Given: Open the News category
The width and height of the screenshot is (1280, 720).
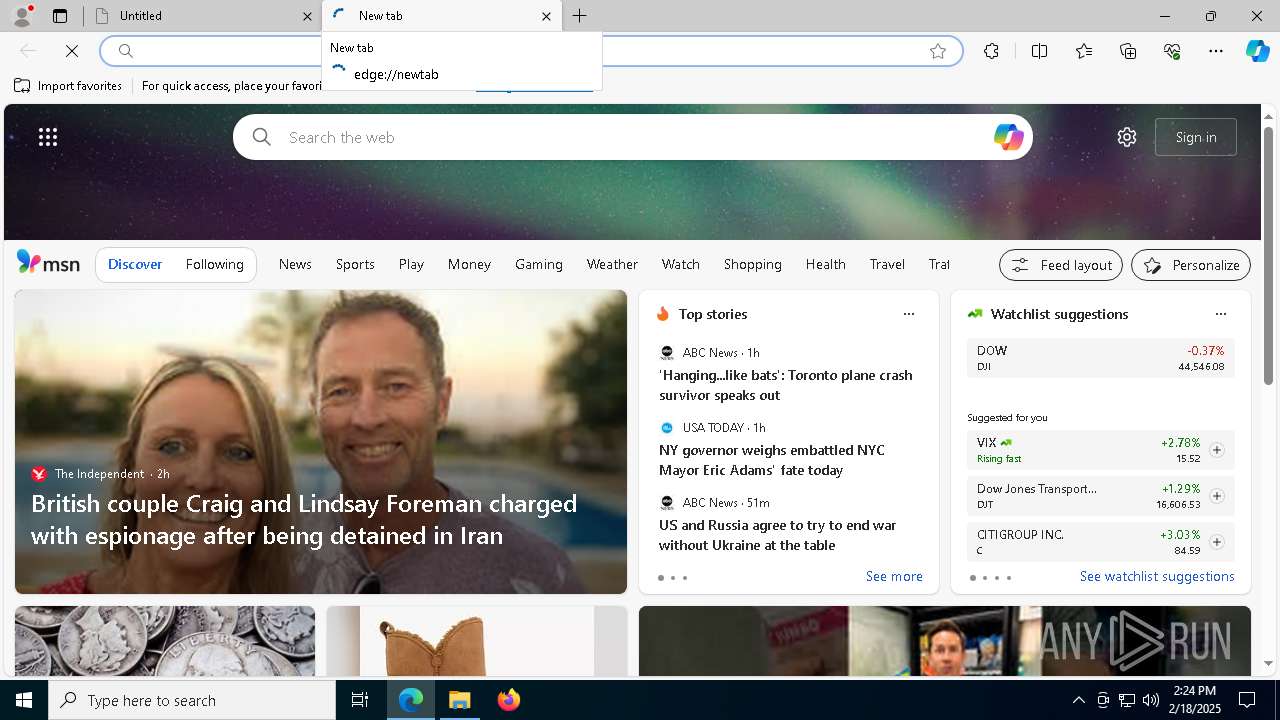Looking at the screenshot, I should pyautogui.click(x=295, y=264).
